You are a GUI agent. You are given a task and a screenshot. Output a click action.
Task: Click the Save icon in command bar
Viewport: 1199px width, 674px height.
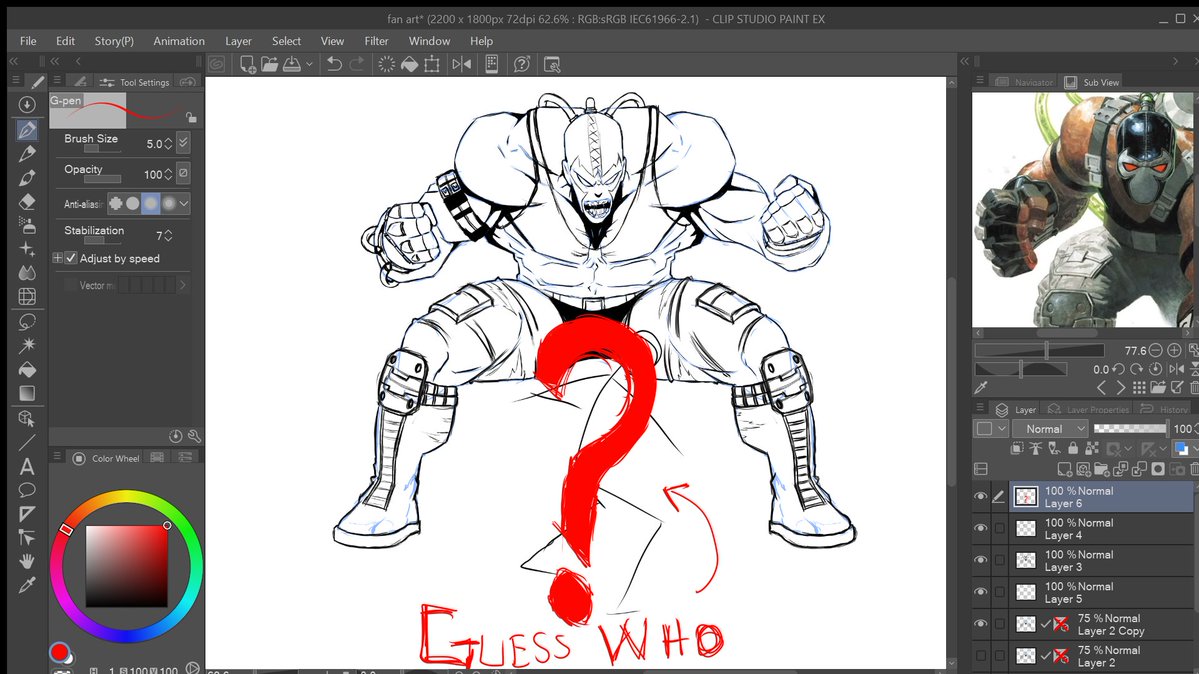[291, 64]
